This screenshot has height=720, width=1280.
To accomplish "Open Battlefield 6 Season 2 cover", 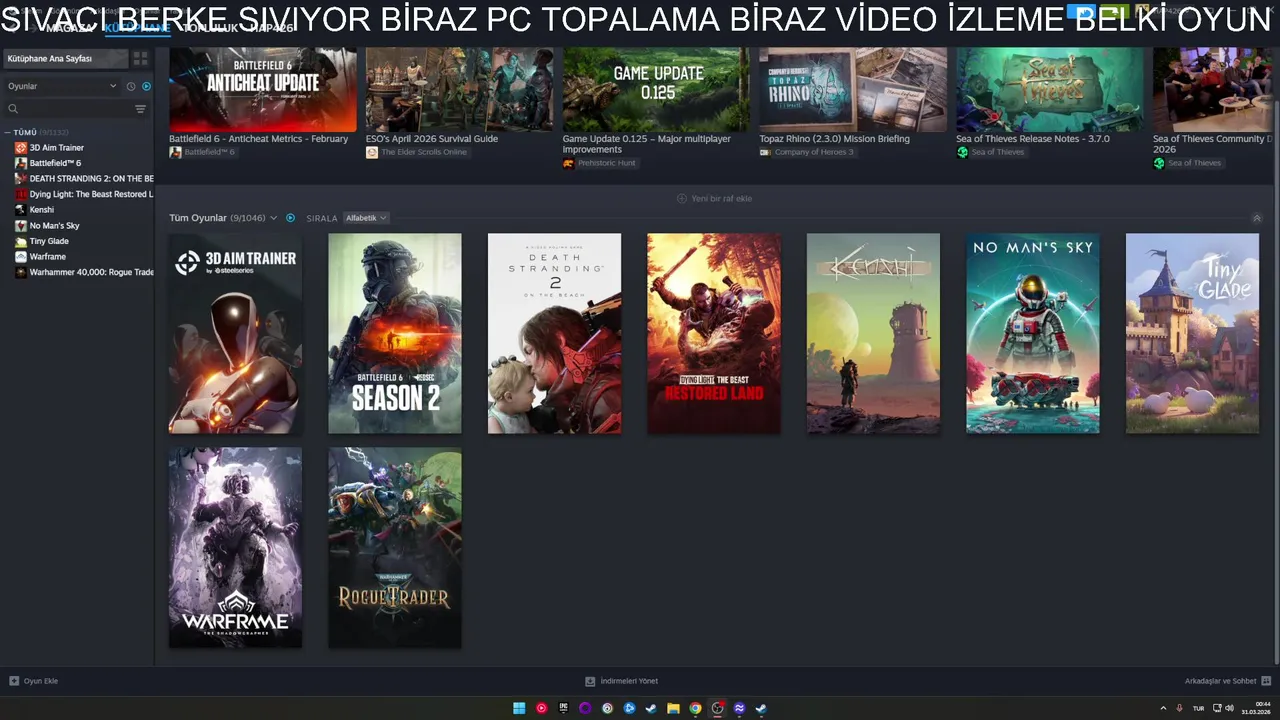I will pos(395,334).
